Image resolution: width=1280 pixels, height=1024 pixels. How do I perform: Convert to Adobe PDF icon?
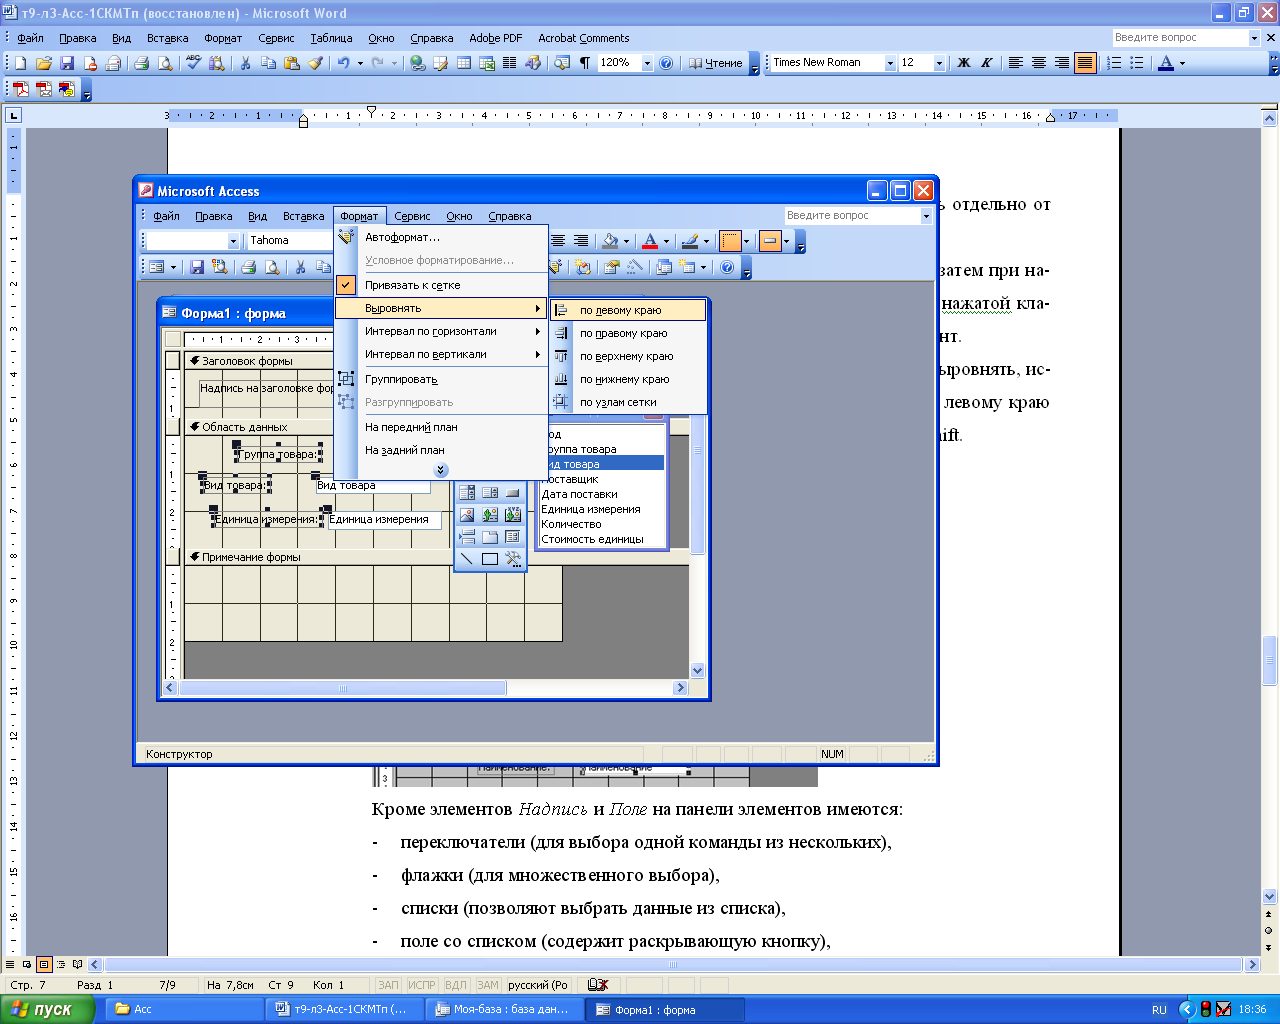coord(21,89)
